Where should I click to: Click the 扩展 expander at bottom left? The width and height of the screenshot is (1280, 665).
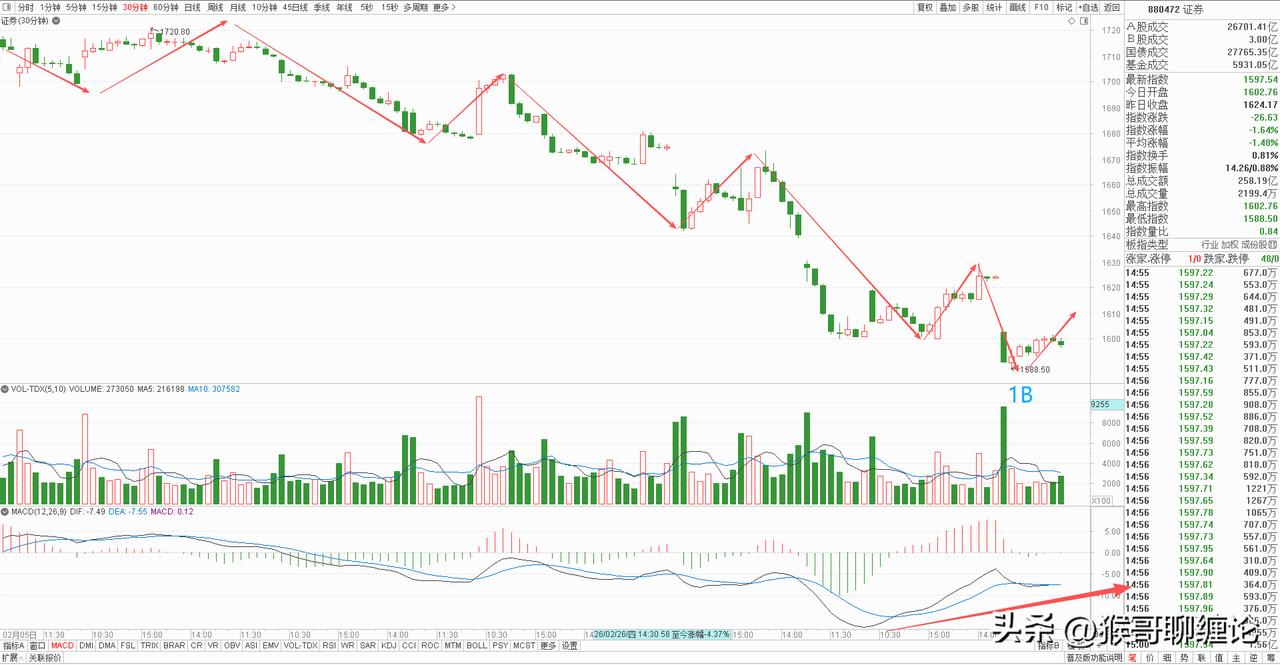click(12, 657)
